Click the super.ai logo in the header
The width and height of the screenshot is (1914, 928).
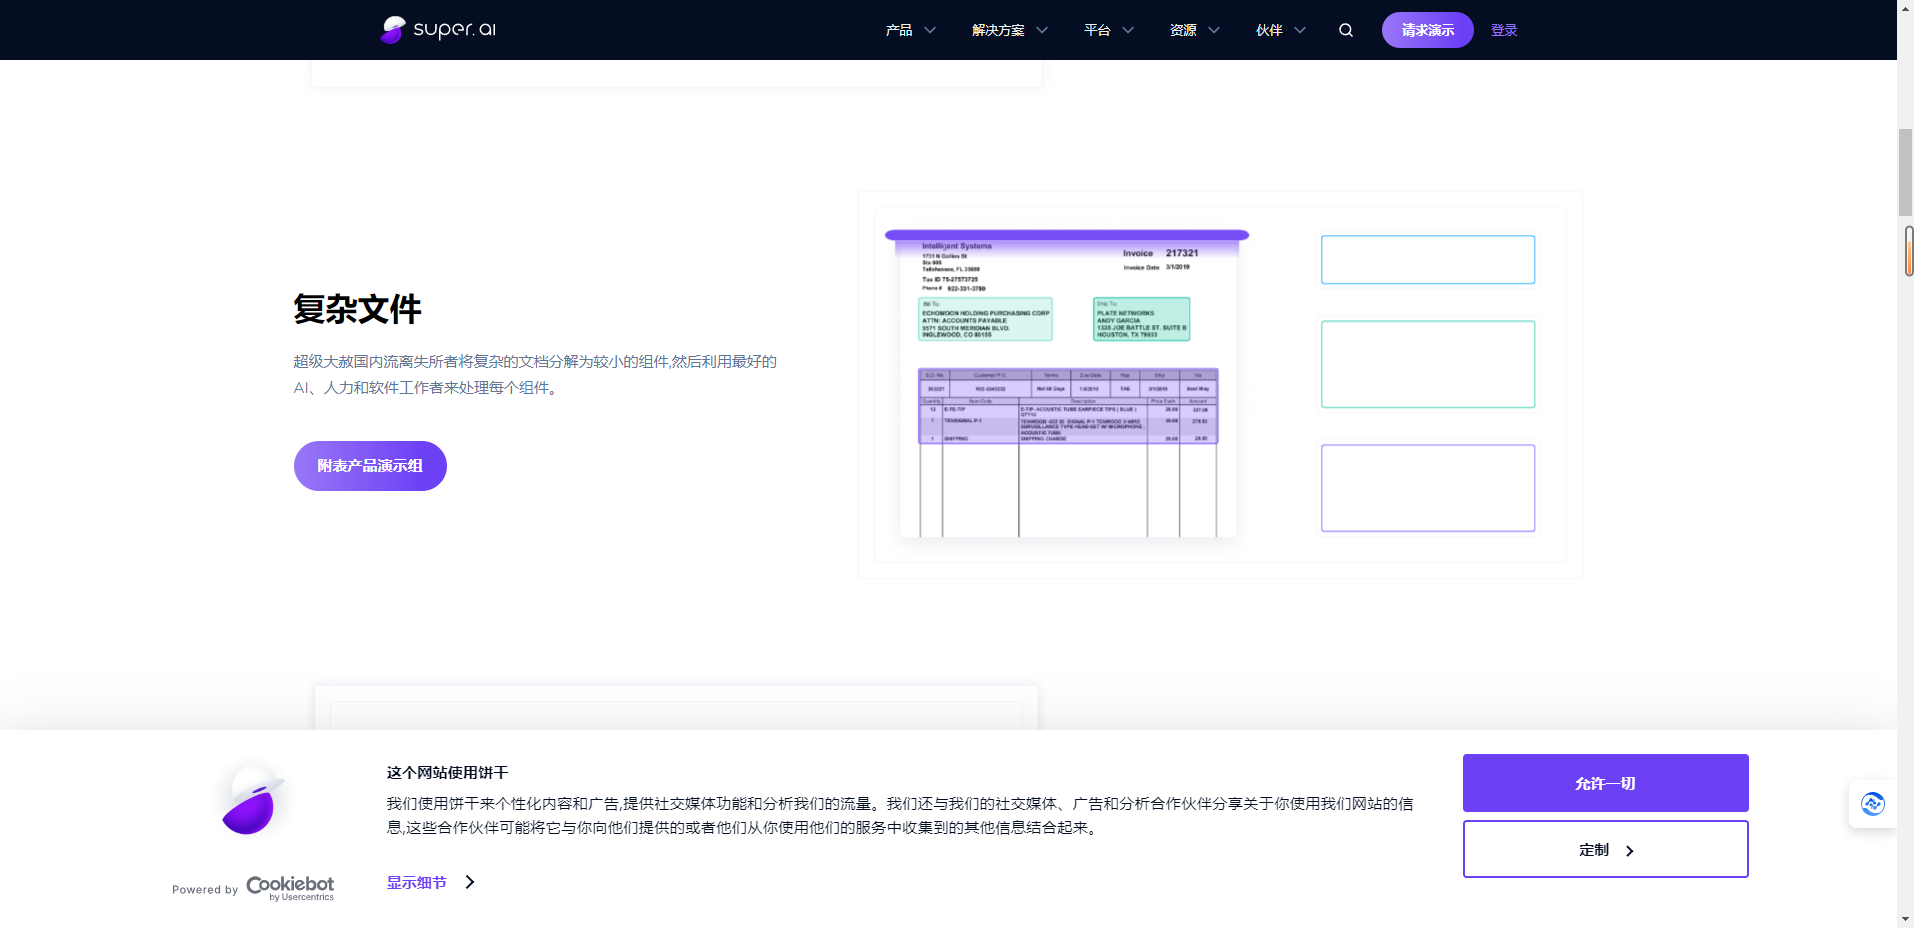coord(436,29)
